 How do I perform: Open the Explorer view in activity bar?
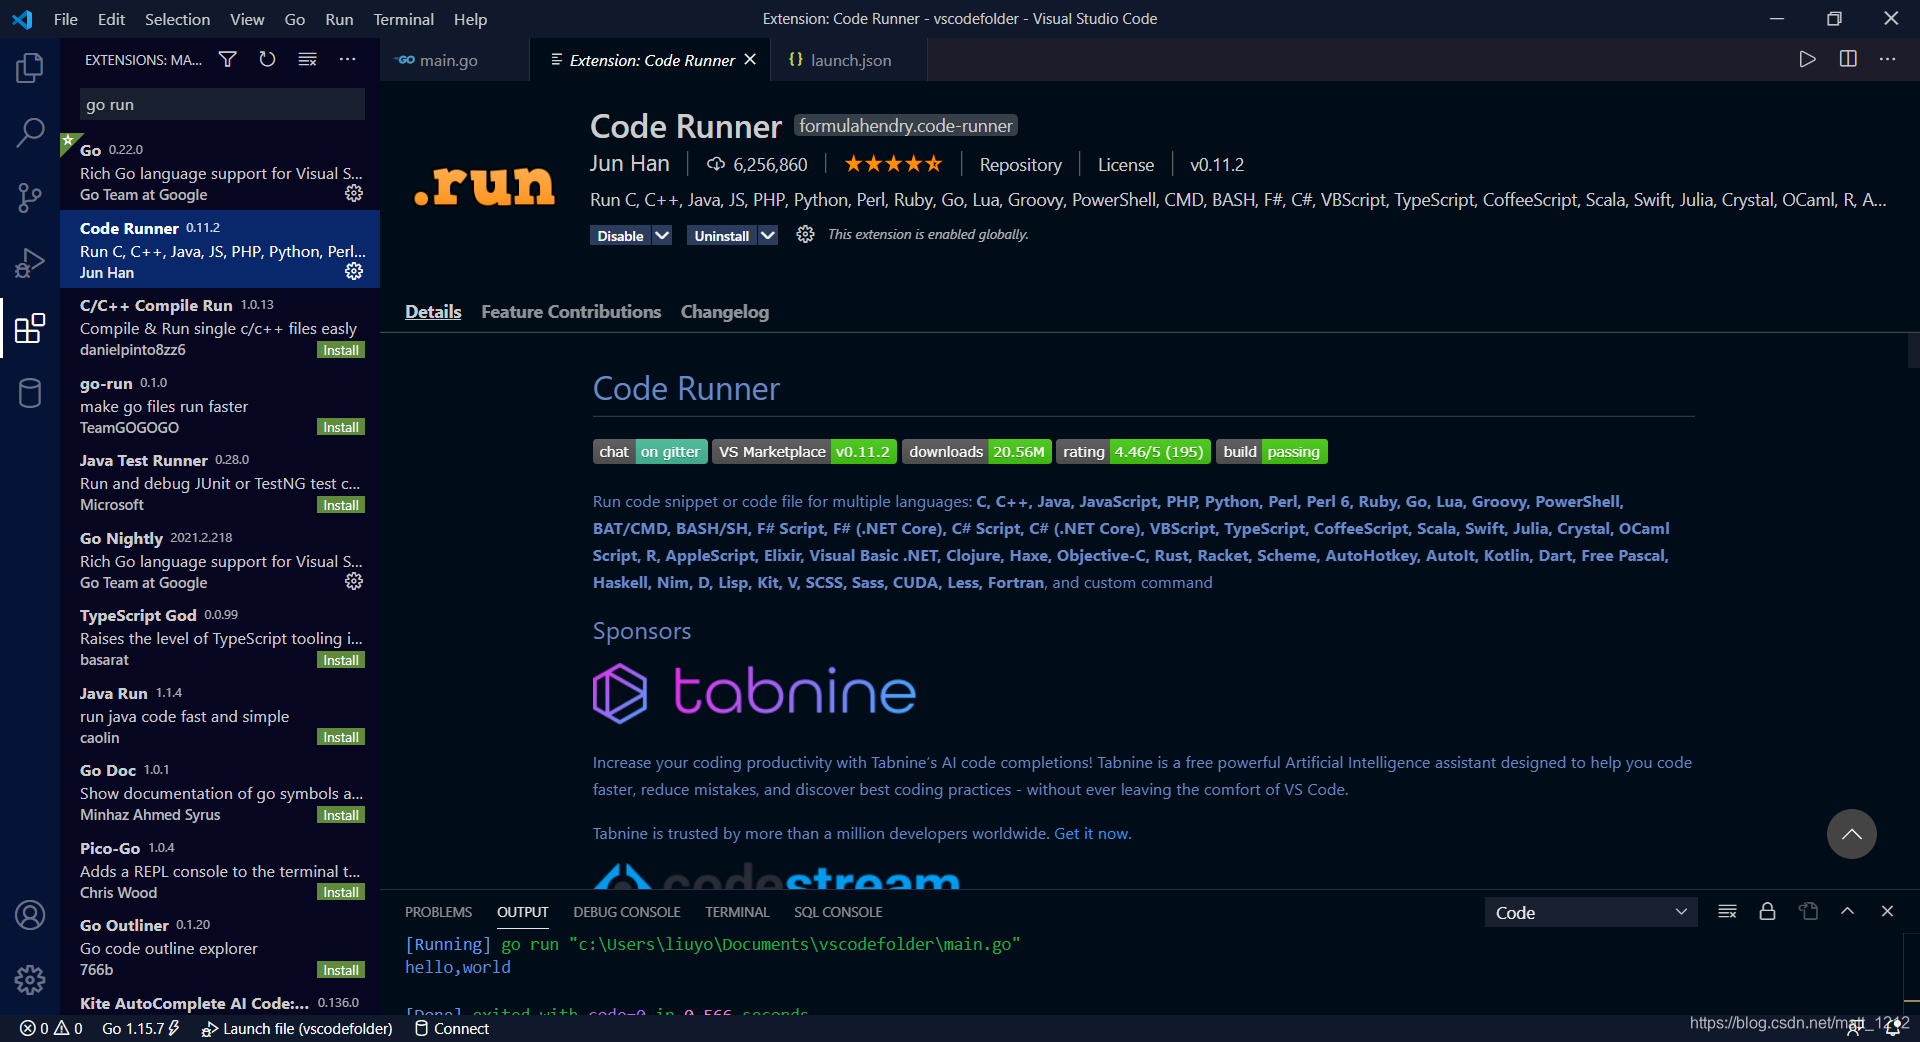(30, 68)
